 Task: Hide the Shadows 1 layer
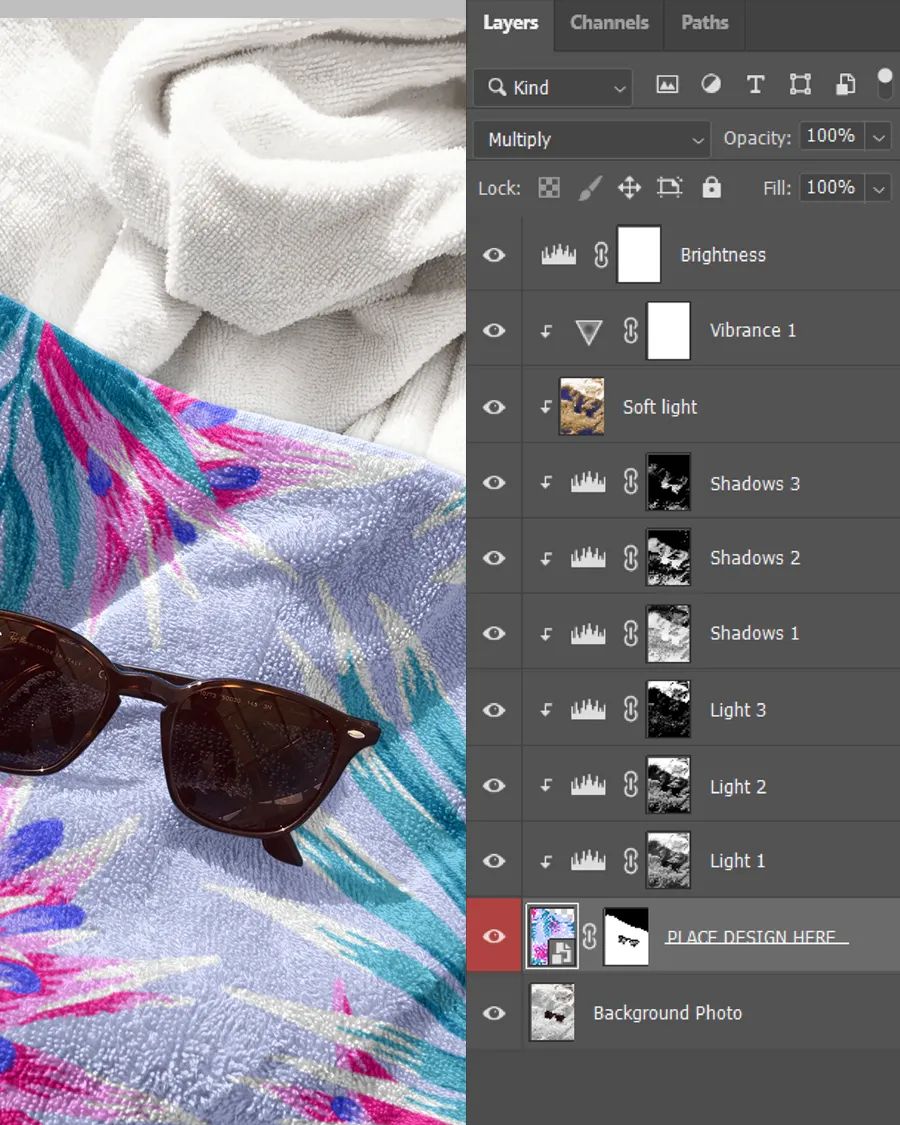[494, 633]
